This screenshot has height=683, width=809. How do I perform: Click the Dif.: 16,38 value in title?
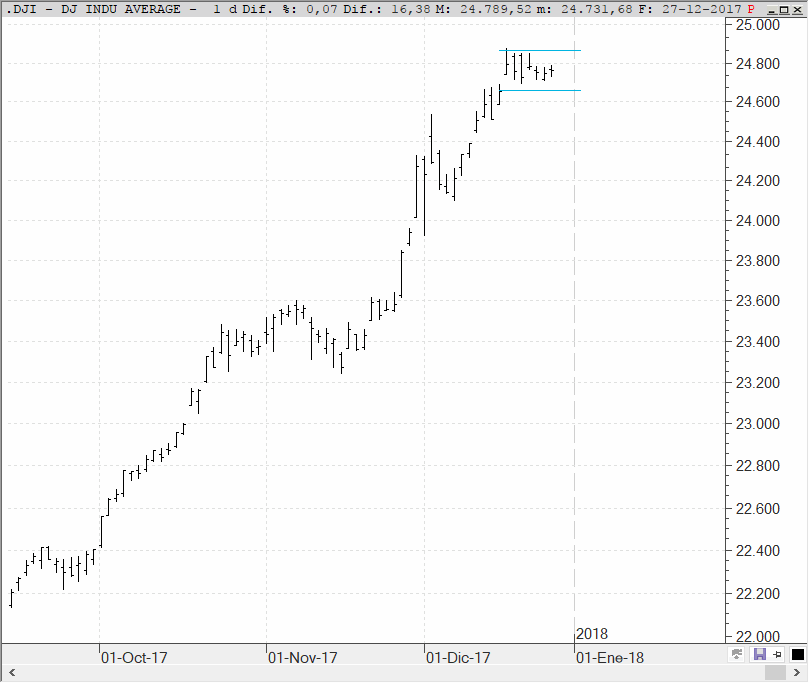387,9
